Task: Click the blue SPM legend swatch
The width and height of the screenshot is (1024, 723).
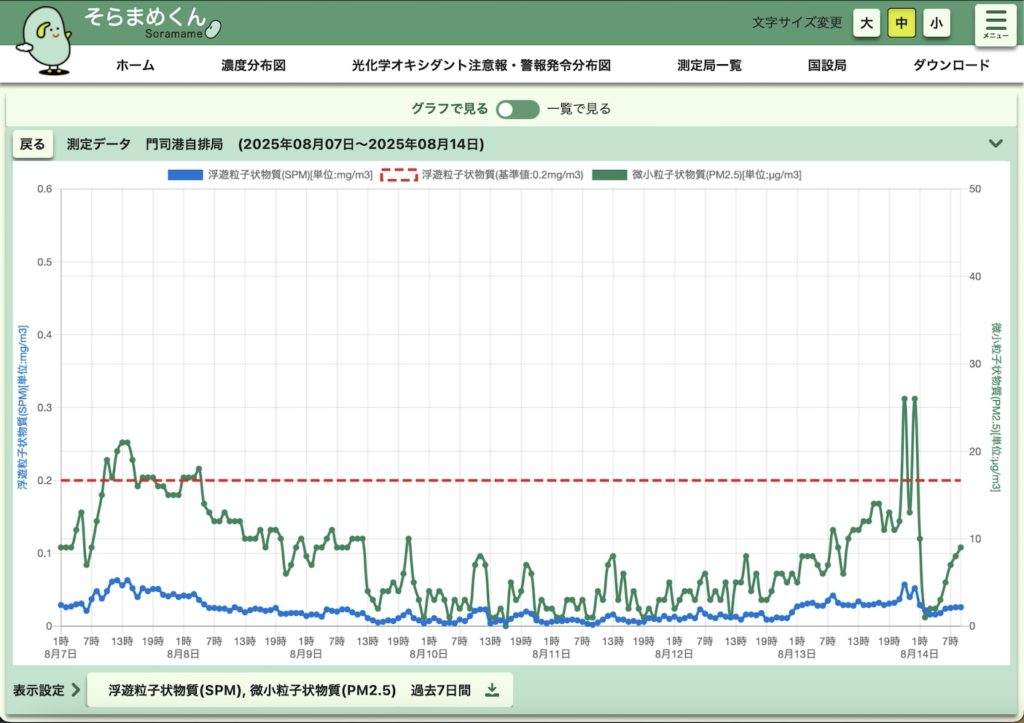Action: (x=185, y=175)
